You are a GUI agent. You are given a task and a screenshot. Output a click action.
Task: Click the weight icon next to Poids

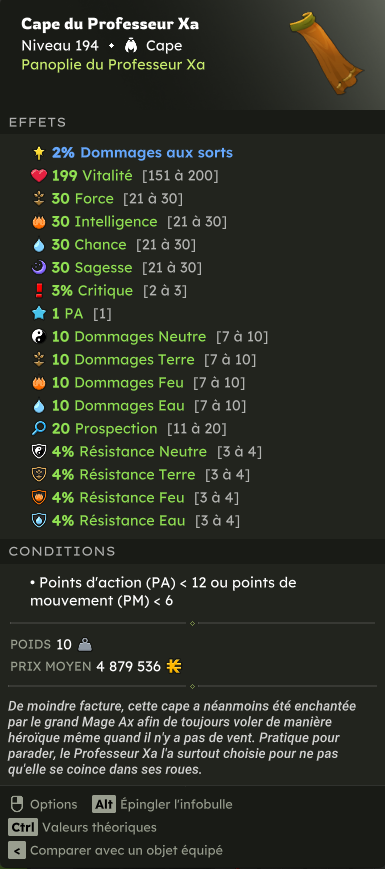[85, 645]
